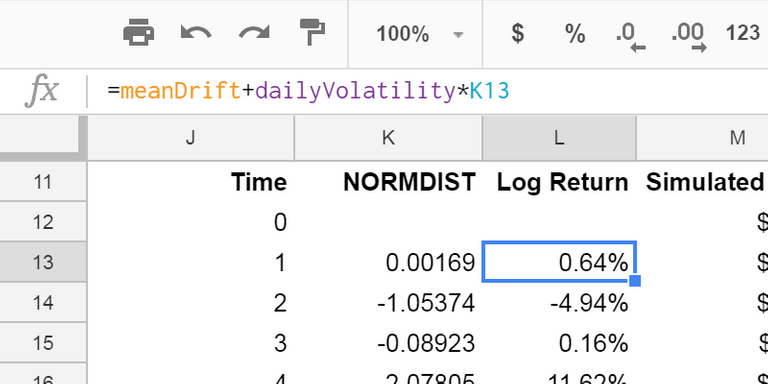Click the fx function icon
Viewport: 768px width, 384px height.
pyautogui.click(x=42, y=92)
